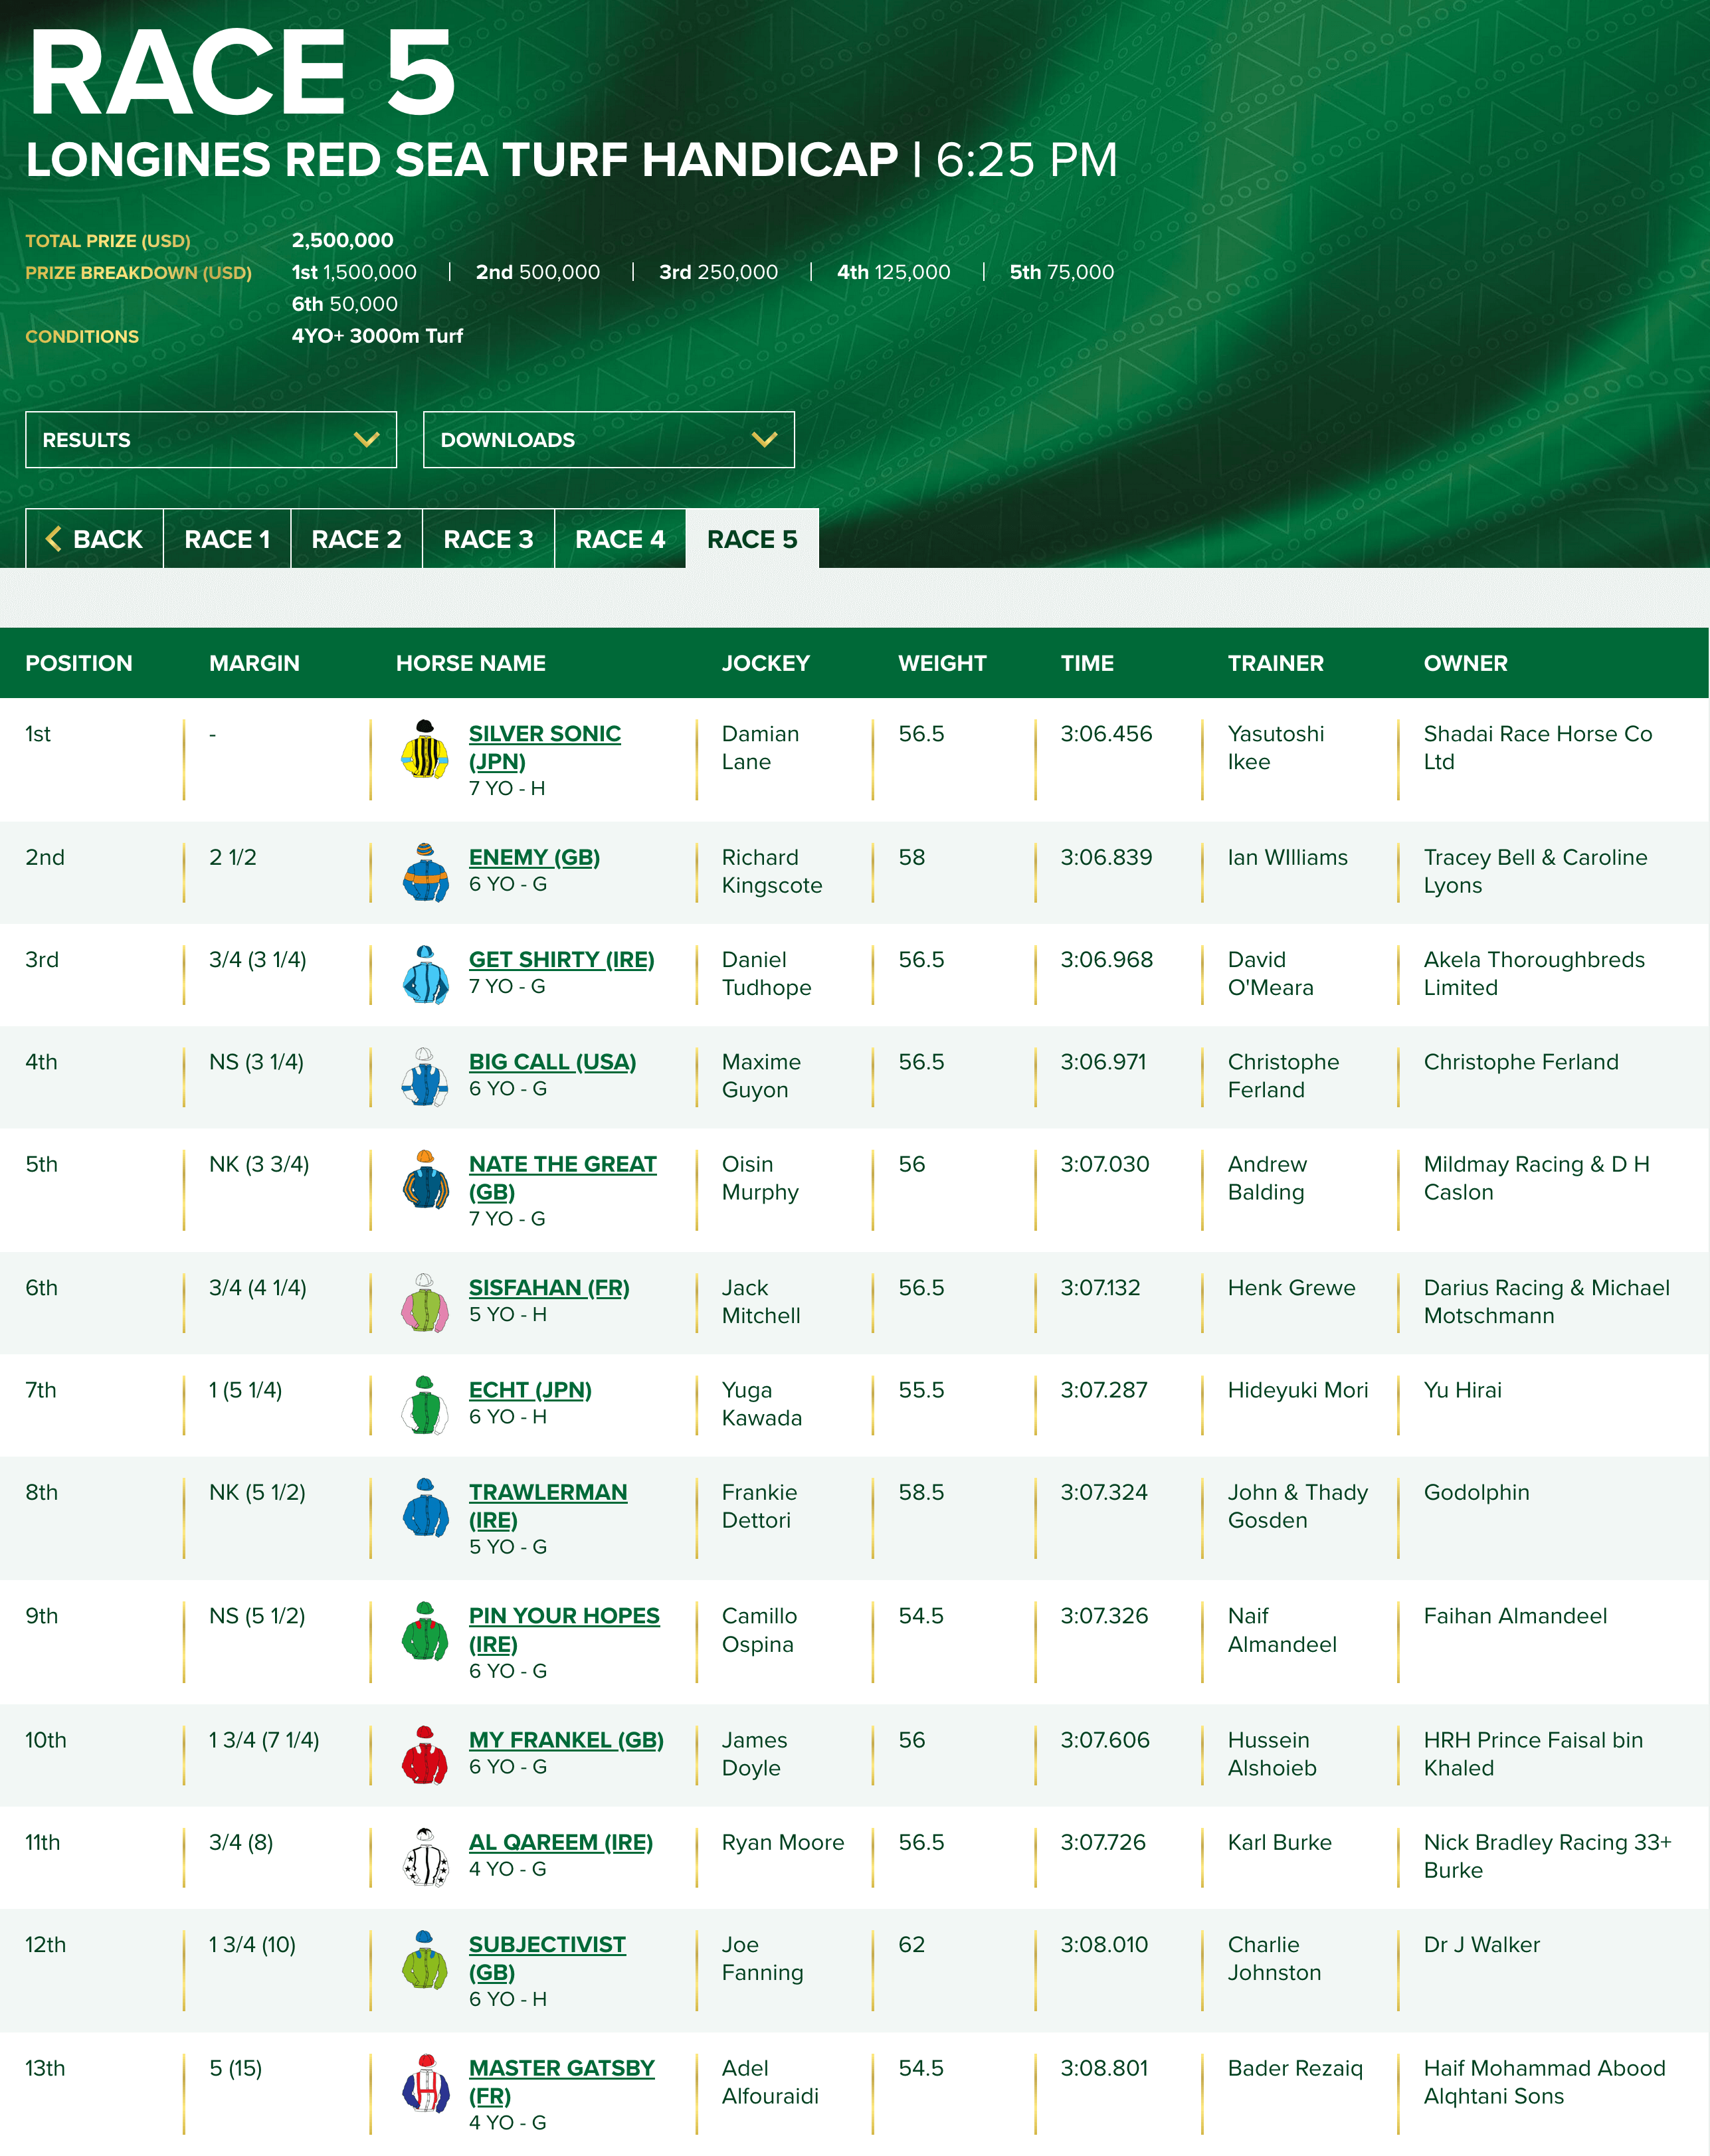Screen dimensions: 1710x2156
Task: Open the BIG CALL (USA) link
Action: click(552, 1062)
